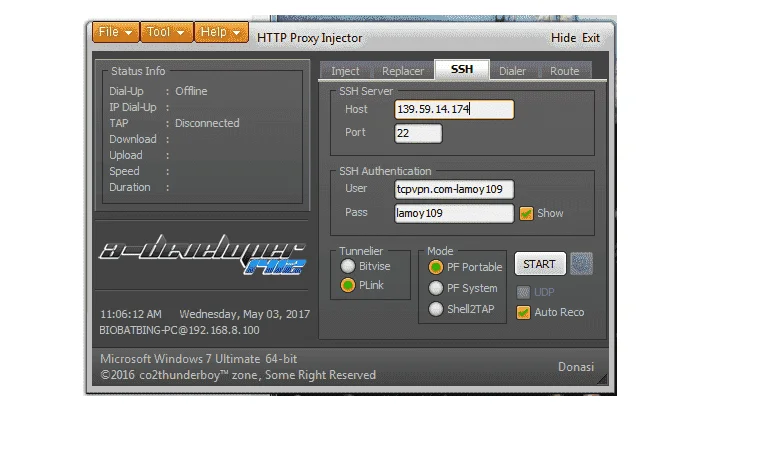Image resolution: width=768 pixels, height=460 pixels.
Task: Click the a-developer logo image
Action: coord(203,255)
